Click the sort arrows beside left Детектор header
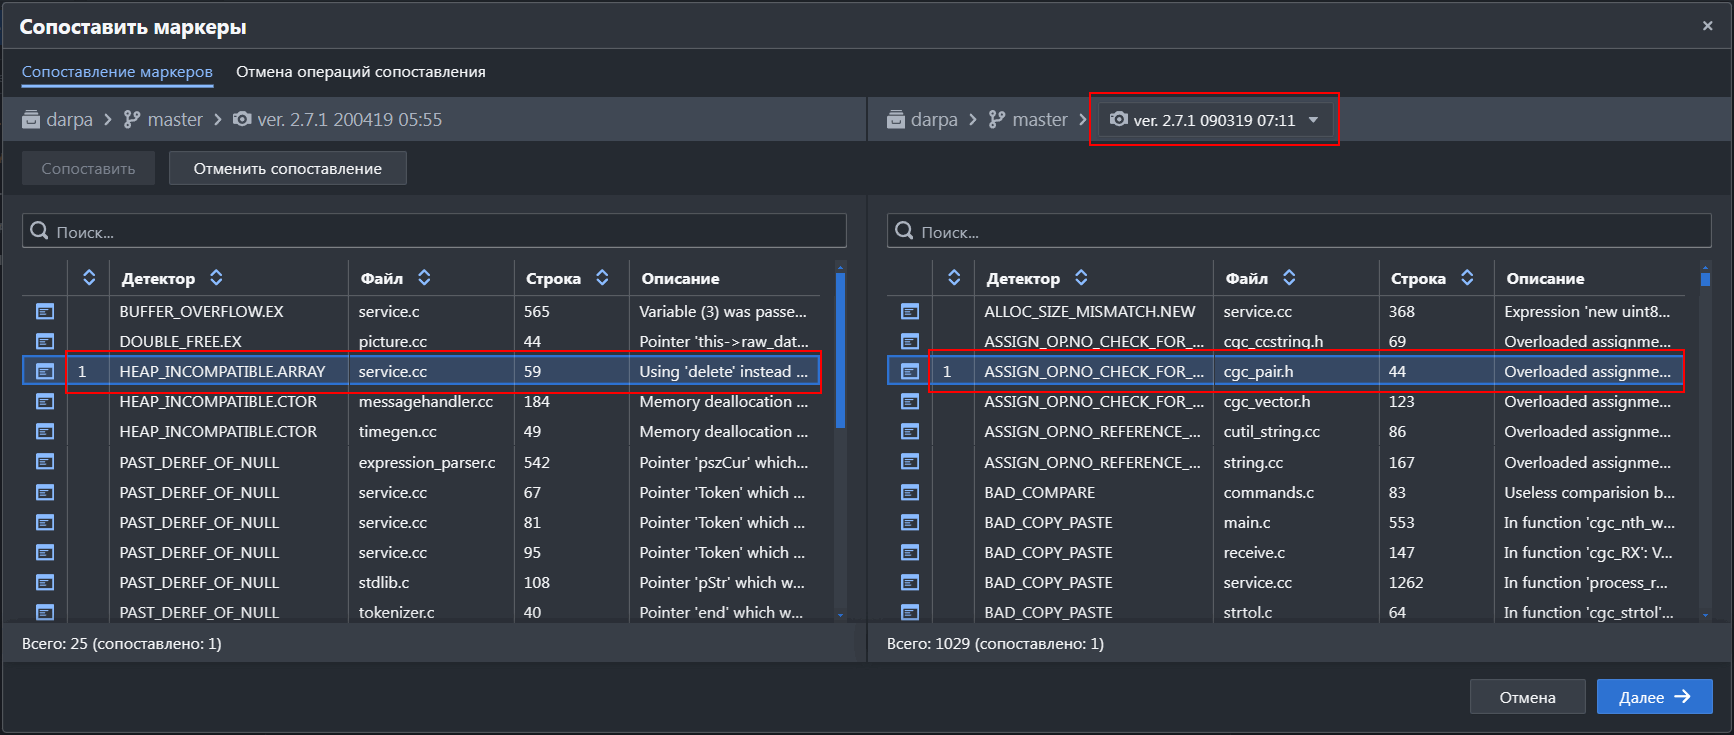1734x735 pixels. (x=216, y=278)
